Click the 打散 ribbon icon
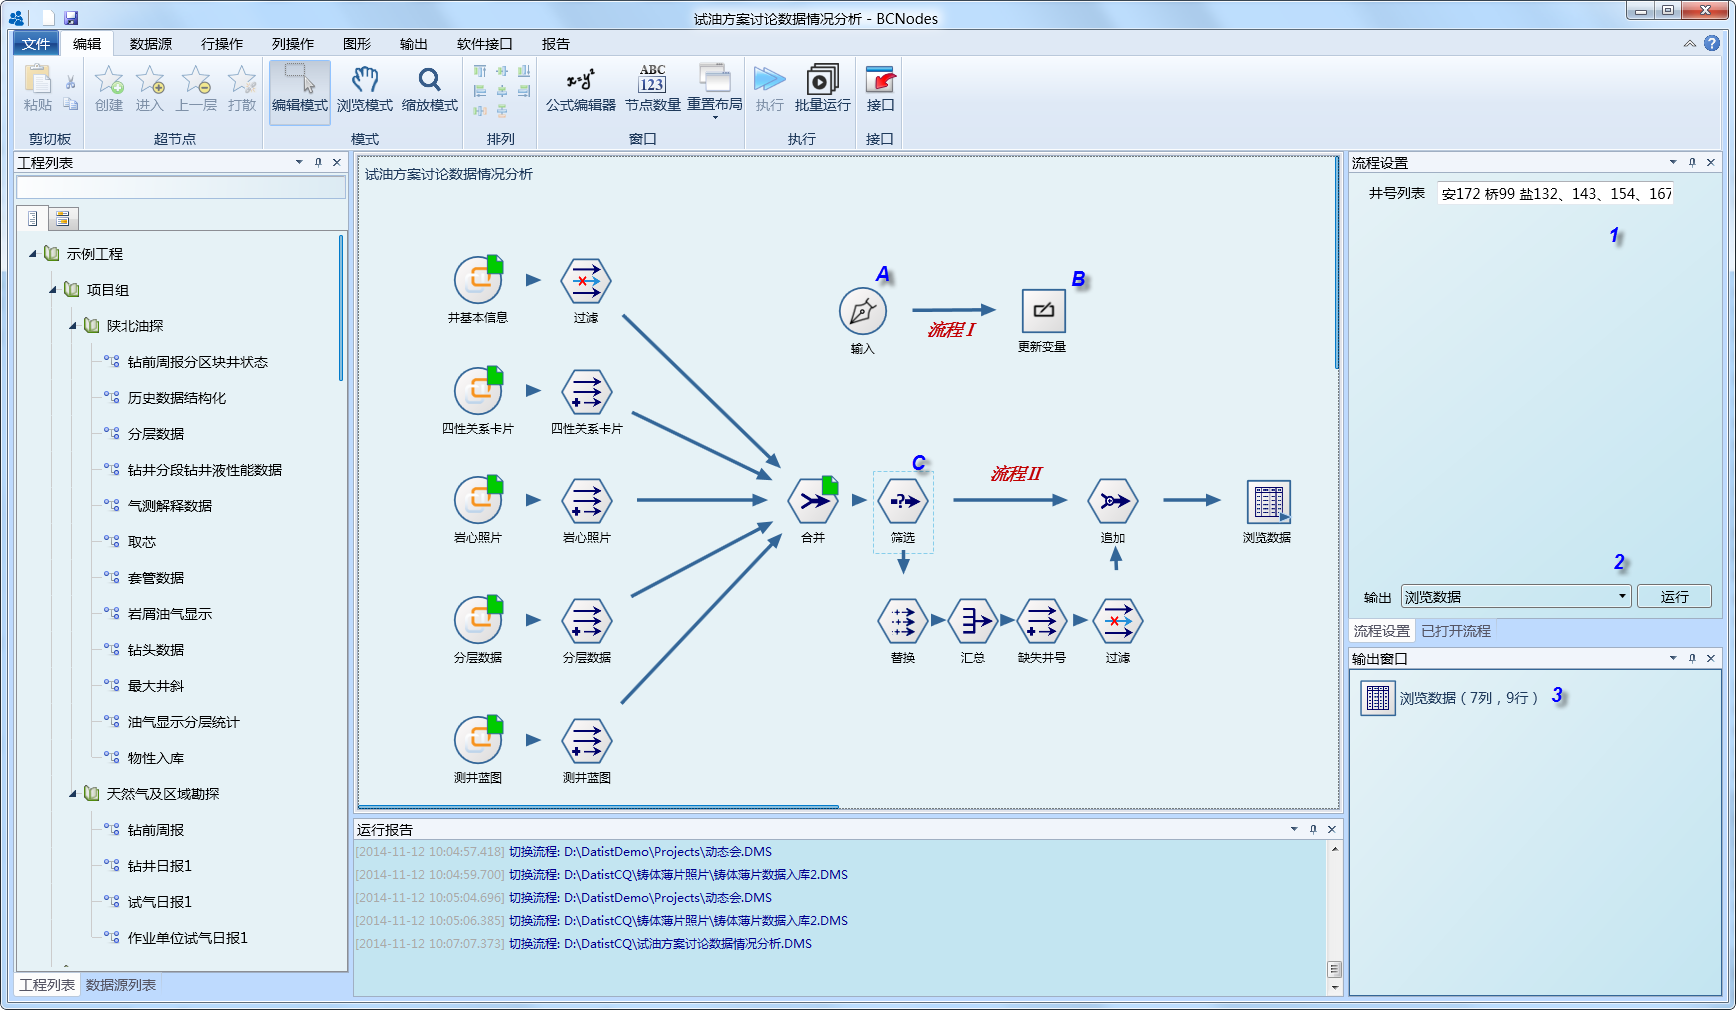Screen dimensions: 1736x1010 click(242, 88)
